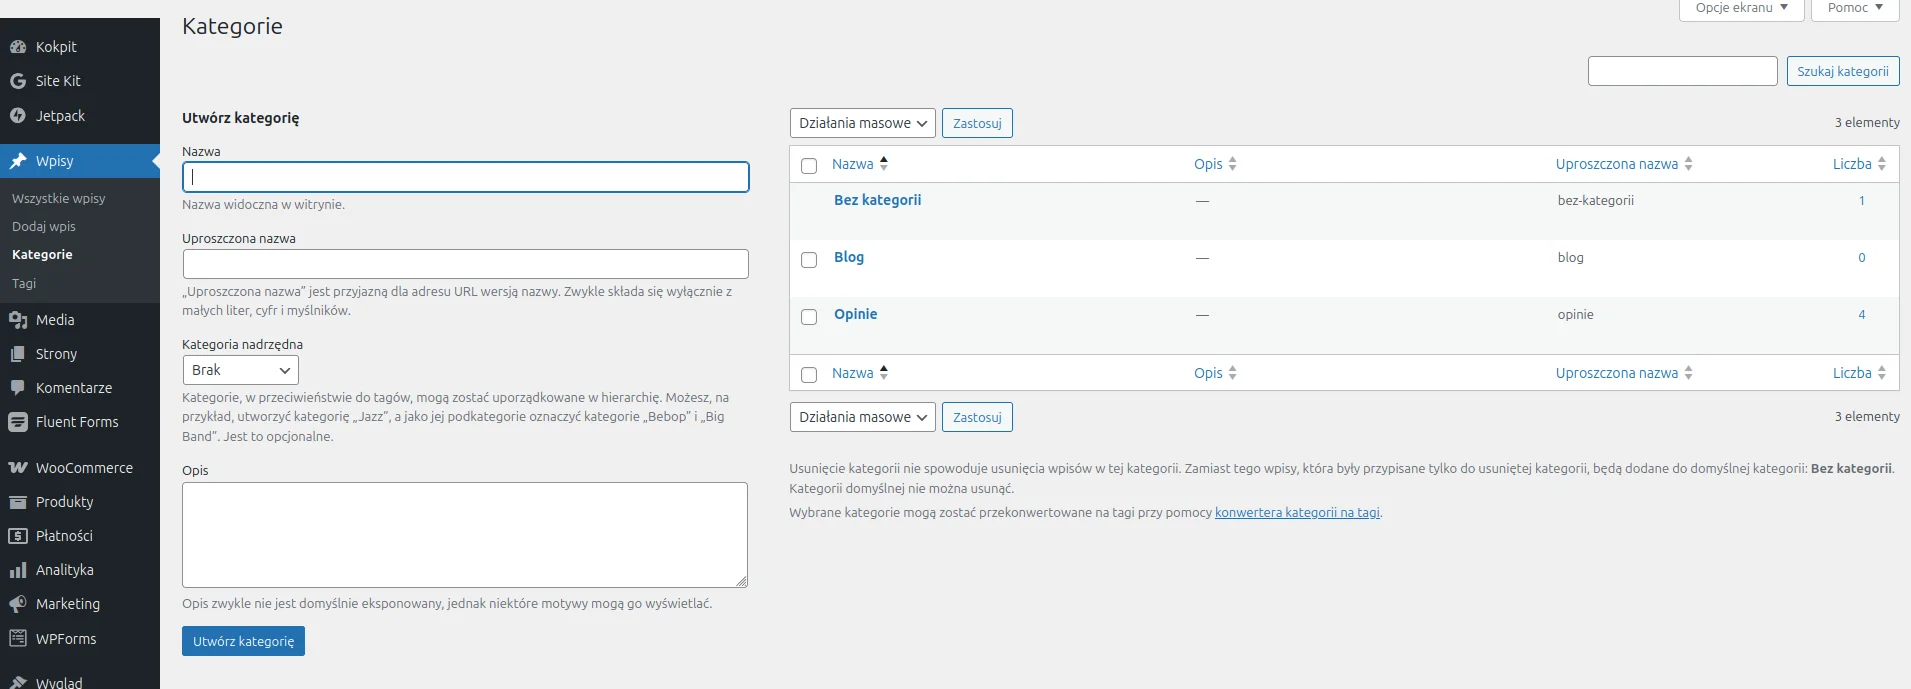Grab the Opis textarea resize handle

(741, 581)
